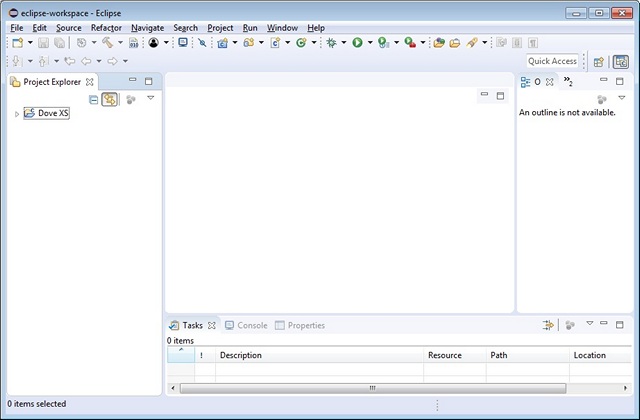640x420 pixels.
Task: Click the round black profile icon
Action: [153, 42]
